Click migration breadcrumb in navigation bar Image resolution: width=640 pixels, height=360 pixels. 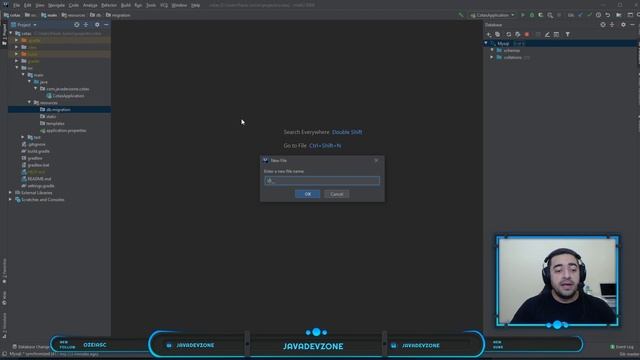(x=118, y=15)
